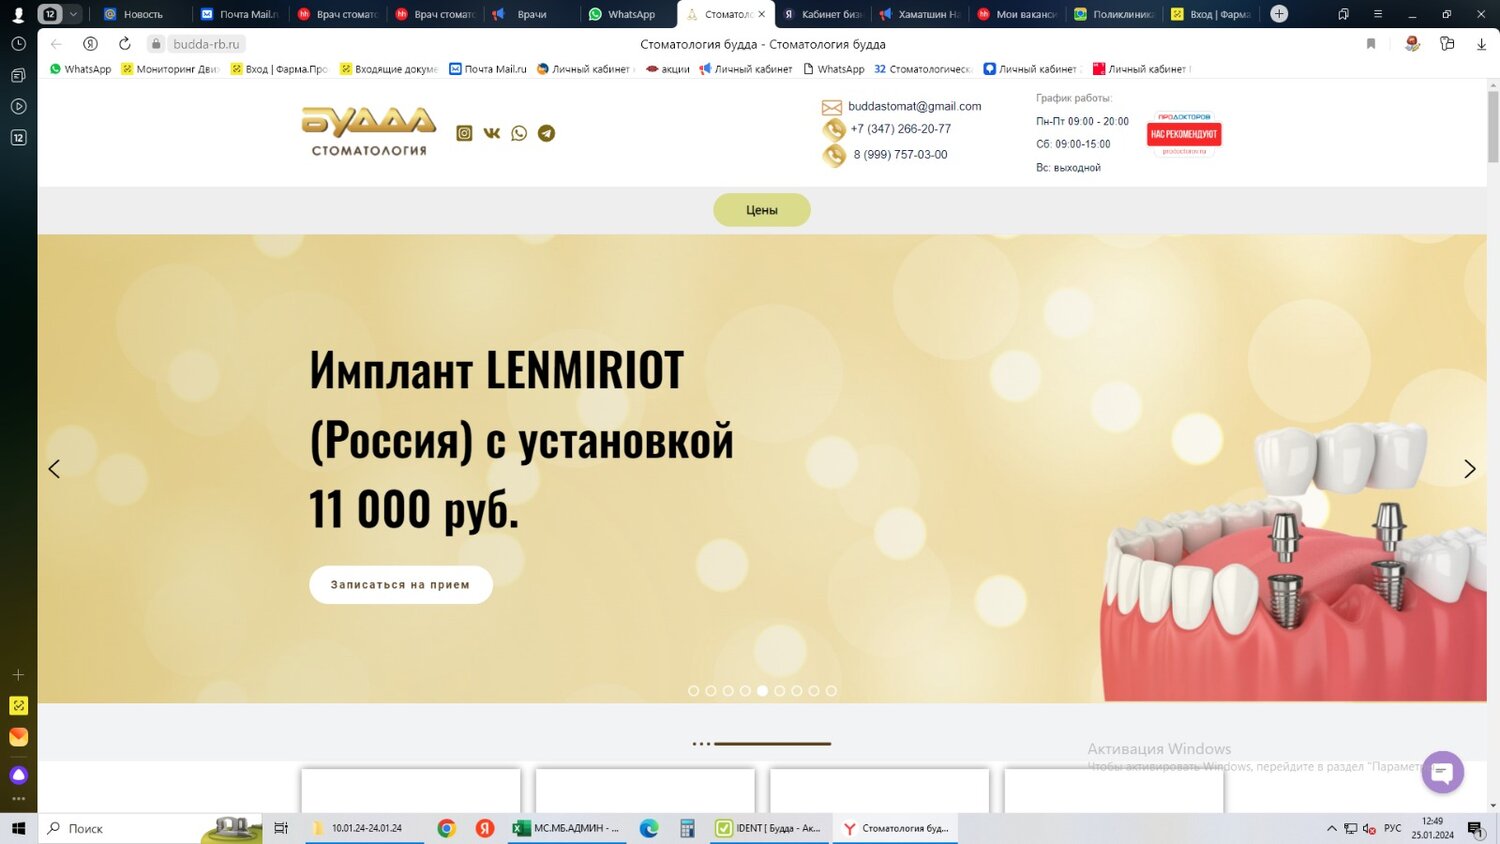This screenshot has height=844, width=1500.
Task: Open the chat widget bubble
Action: coord(1442,772)
